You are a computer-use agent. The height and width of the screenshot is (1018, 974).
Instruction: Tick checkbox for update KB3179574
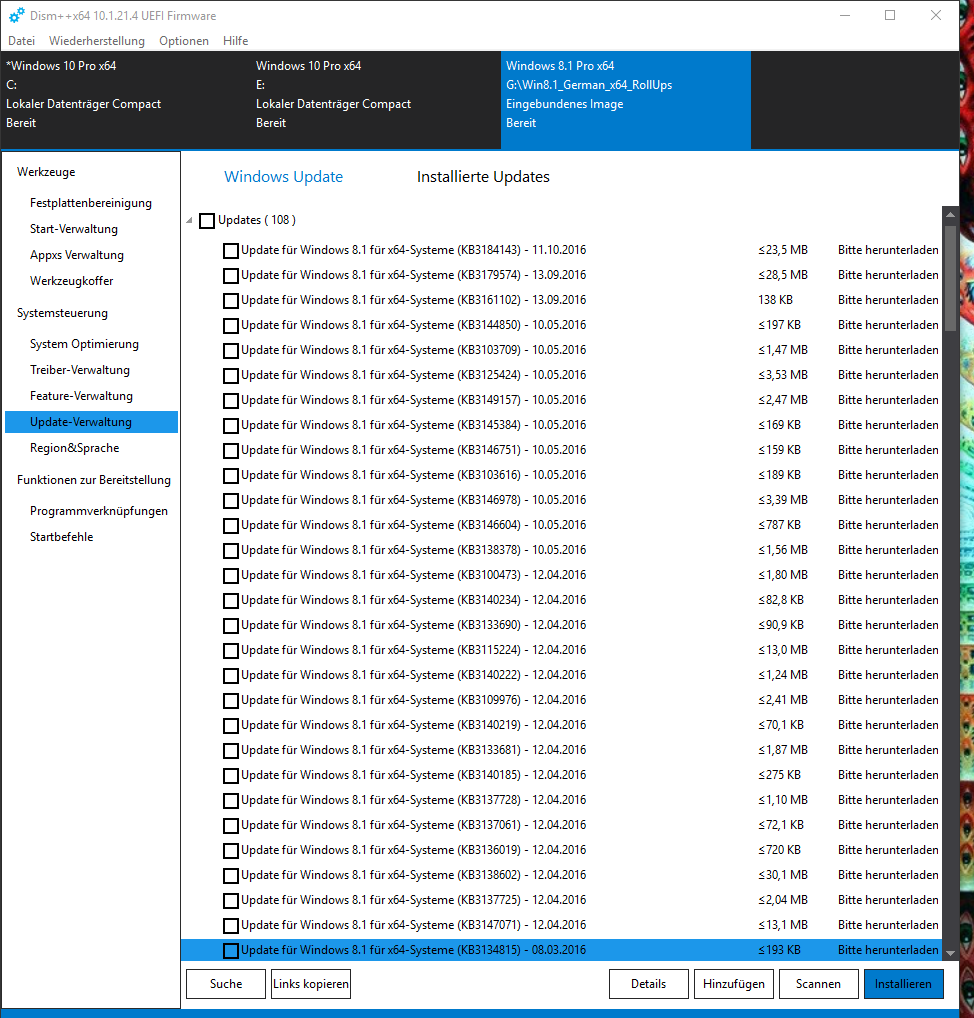pos(231,276)
